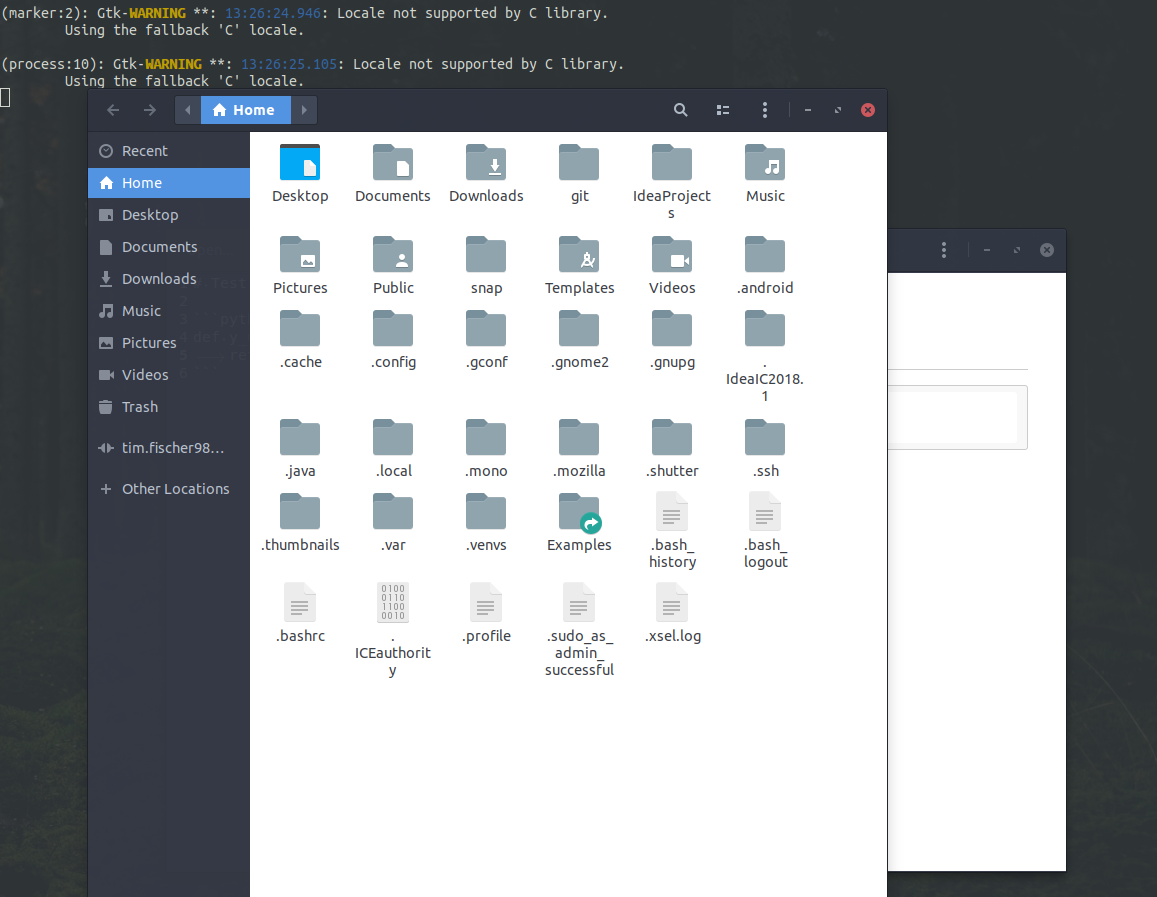
Task: Select the .venvs folder
Action: point(486,512)
